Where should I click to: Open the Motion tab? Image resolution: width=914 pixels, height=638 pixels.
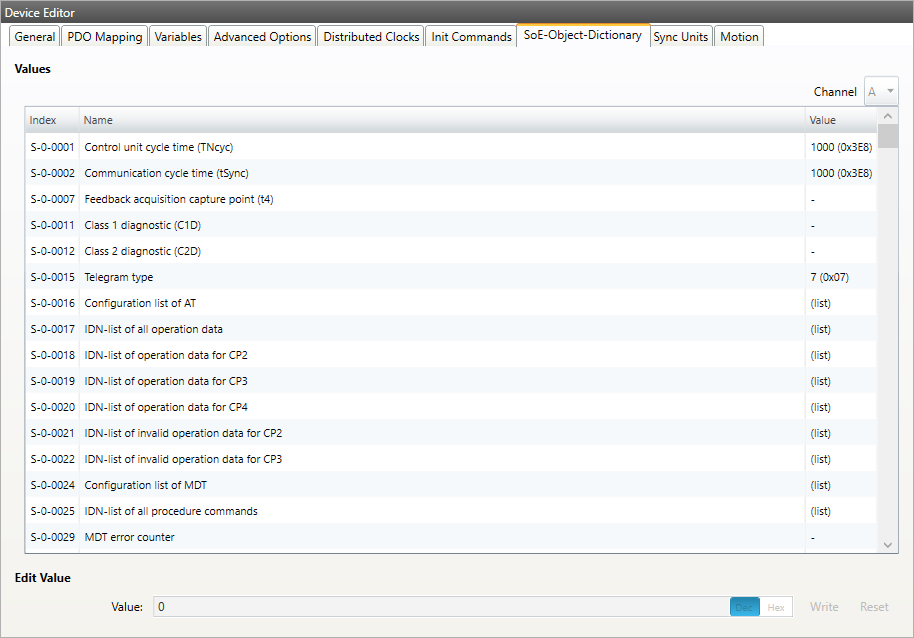(739, 37)
